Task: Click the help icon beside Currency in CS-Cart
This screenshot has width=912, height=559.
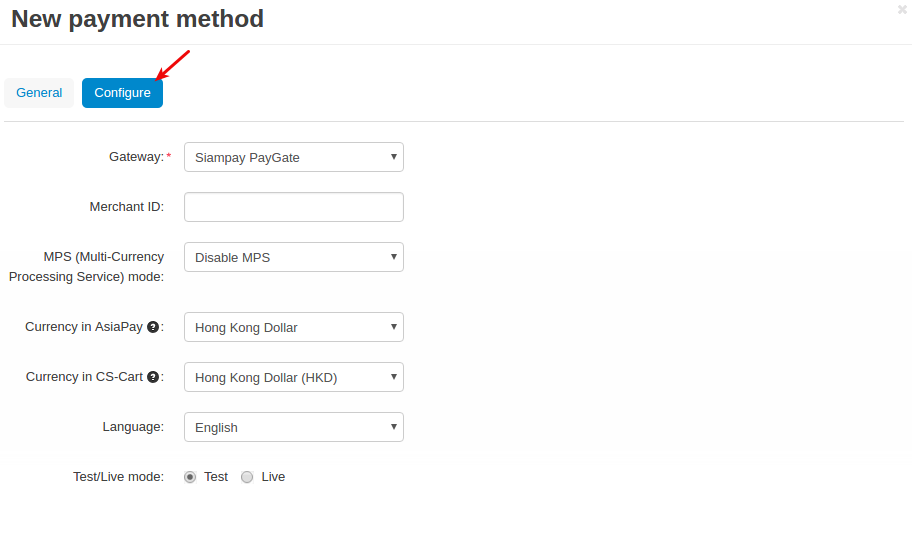Action: coord(153,377)
